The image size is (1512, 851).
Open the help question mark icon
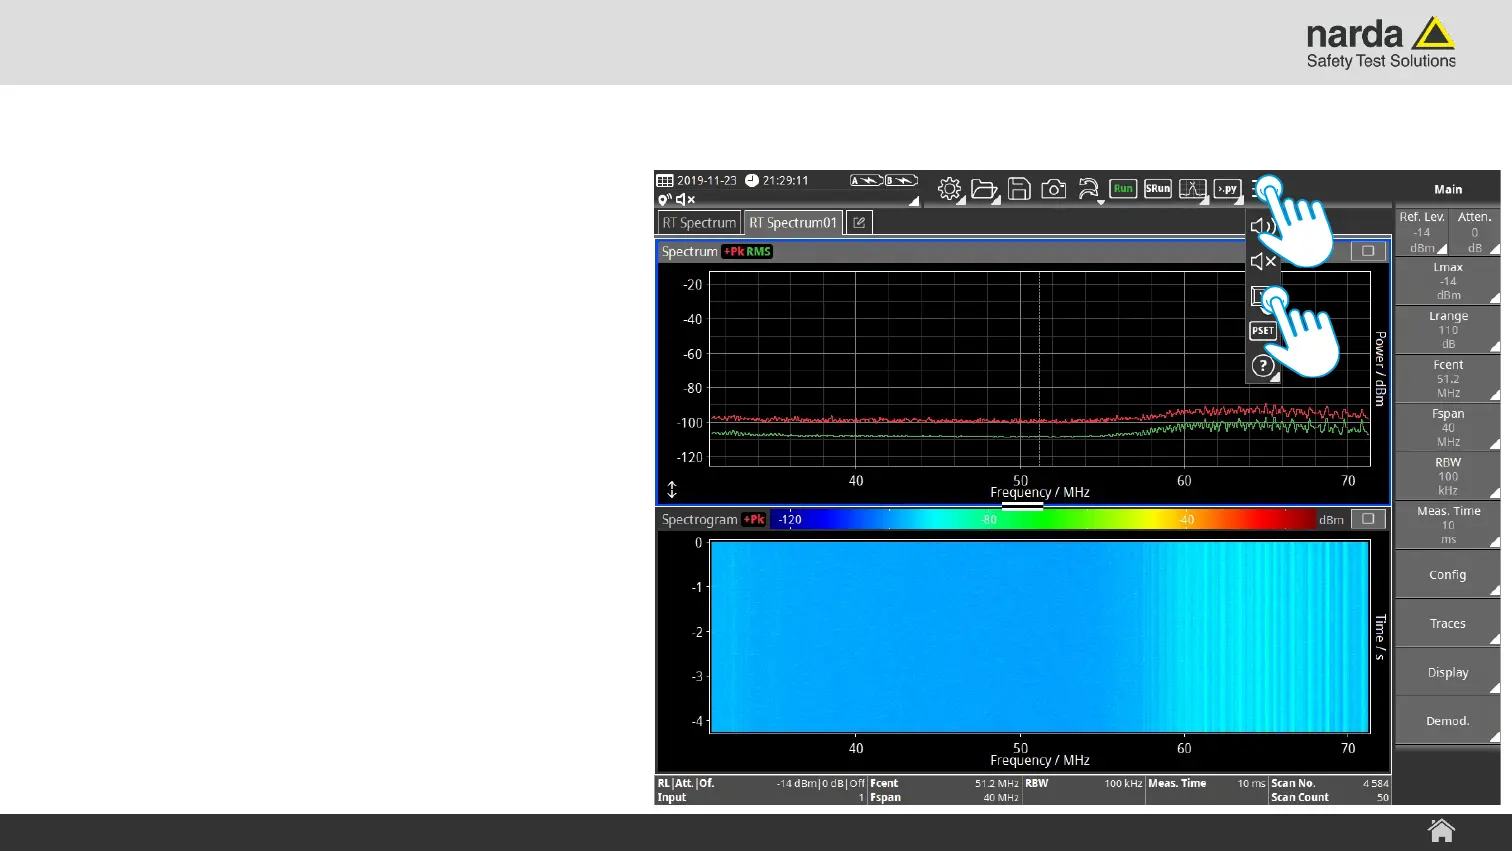(x=1262, y=366)
